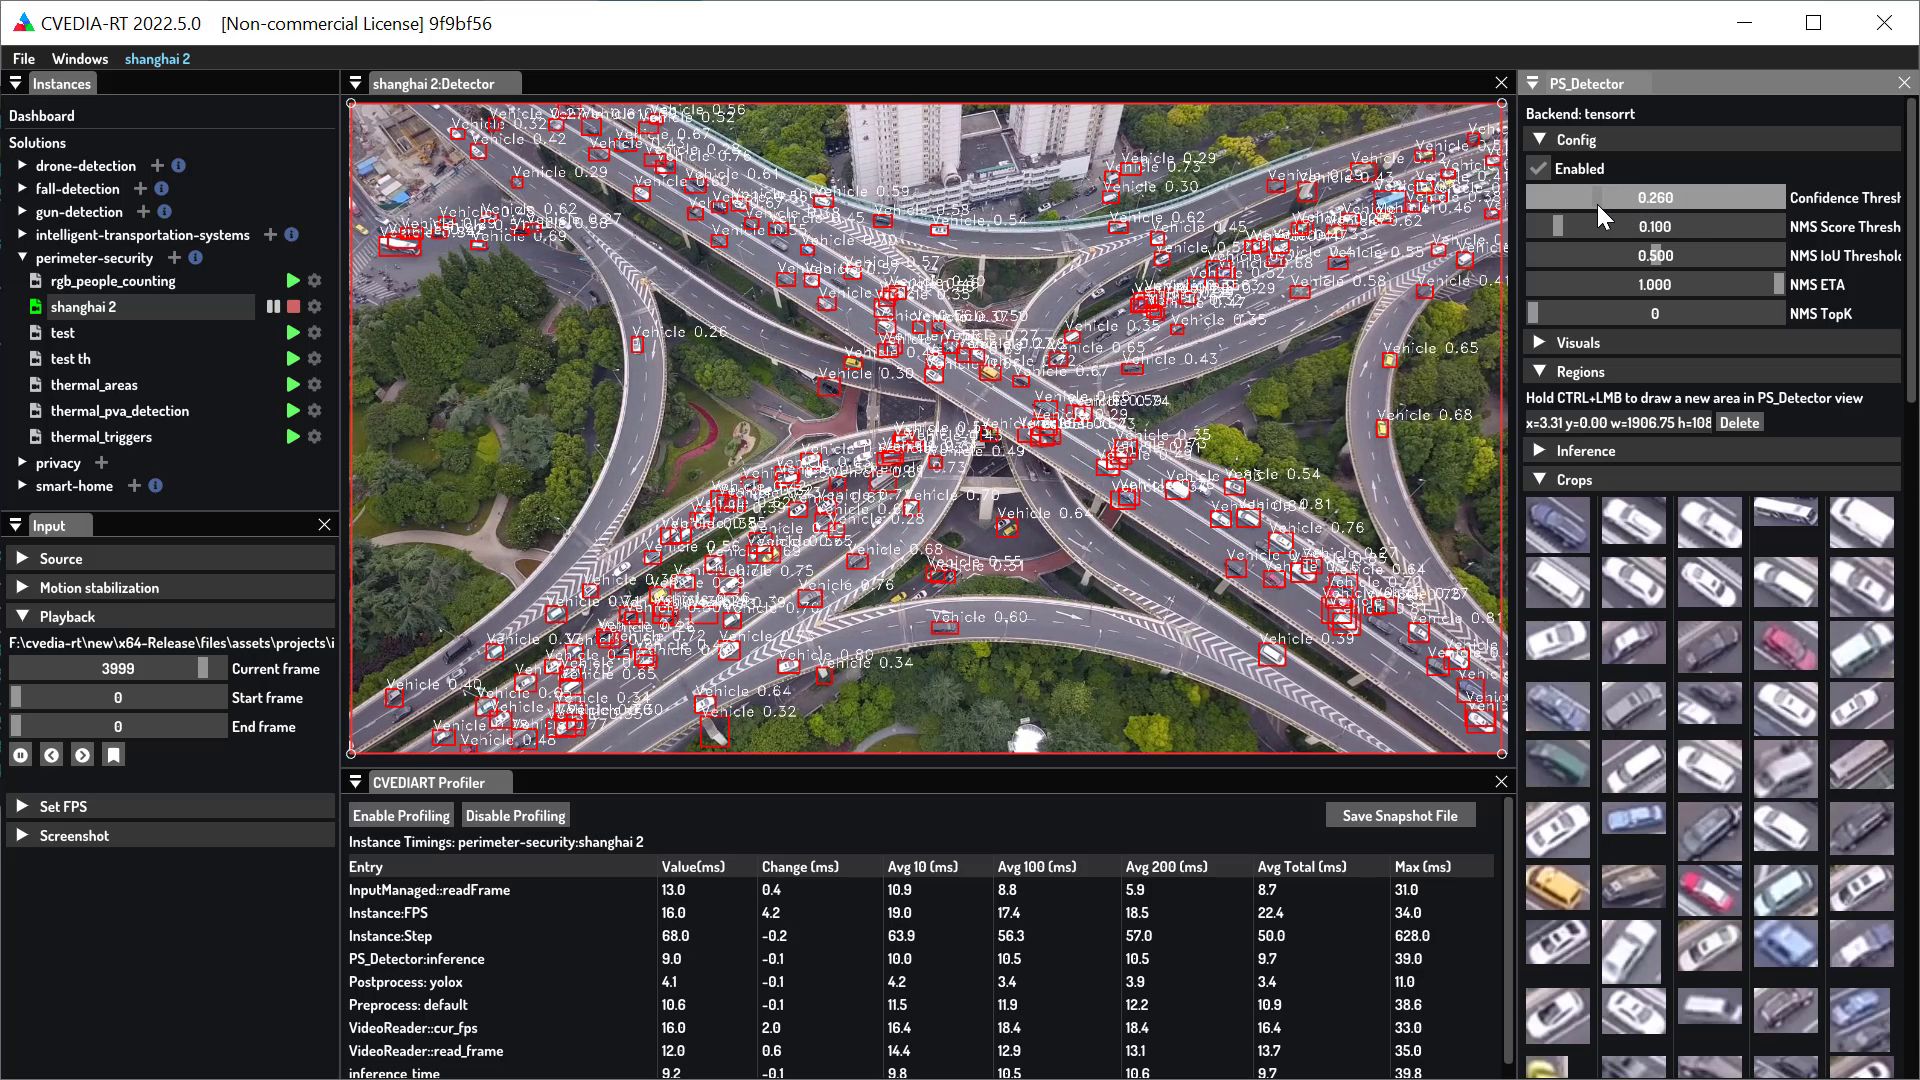Open the Windows menu
This screenshot has height=1080, width=1920.
(x=79, y=58)
